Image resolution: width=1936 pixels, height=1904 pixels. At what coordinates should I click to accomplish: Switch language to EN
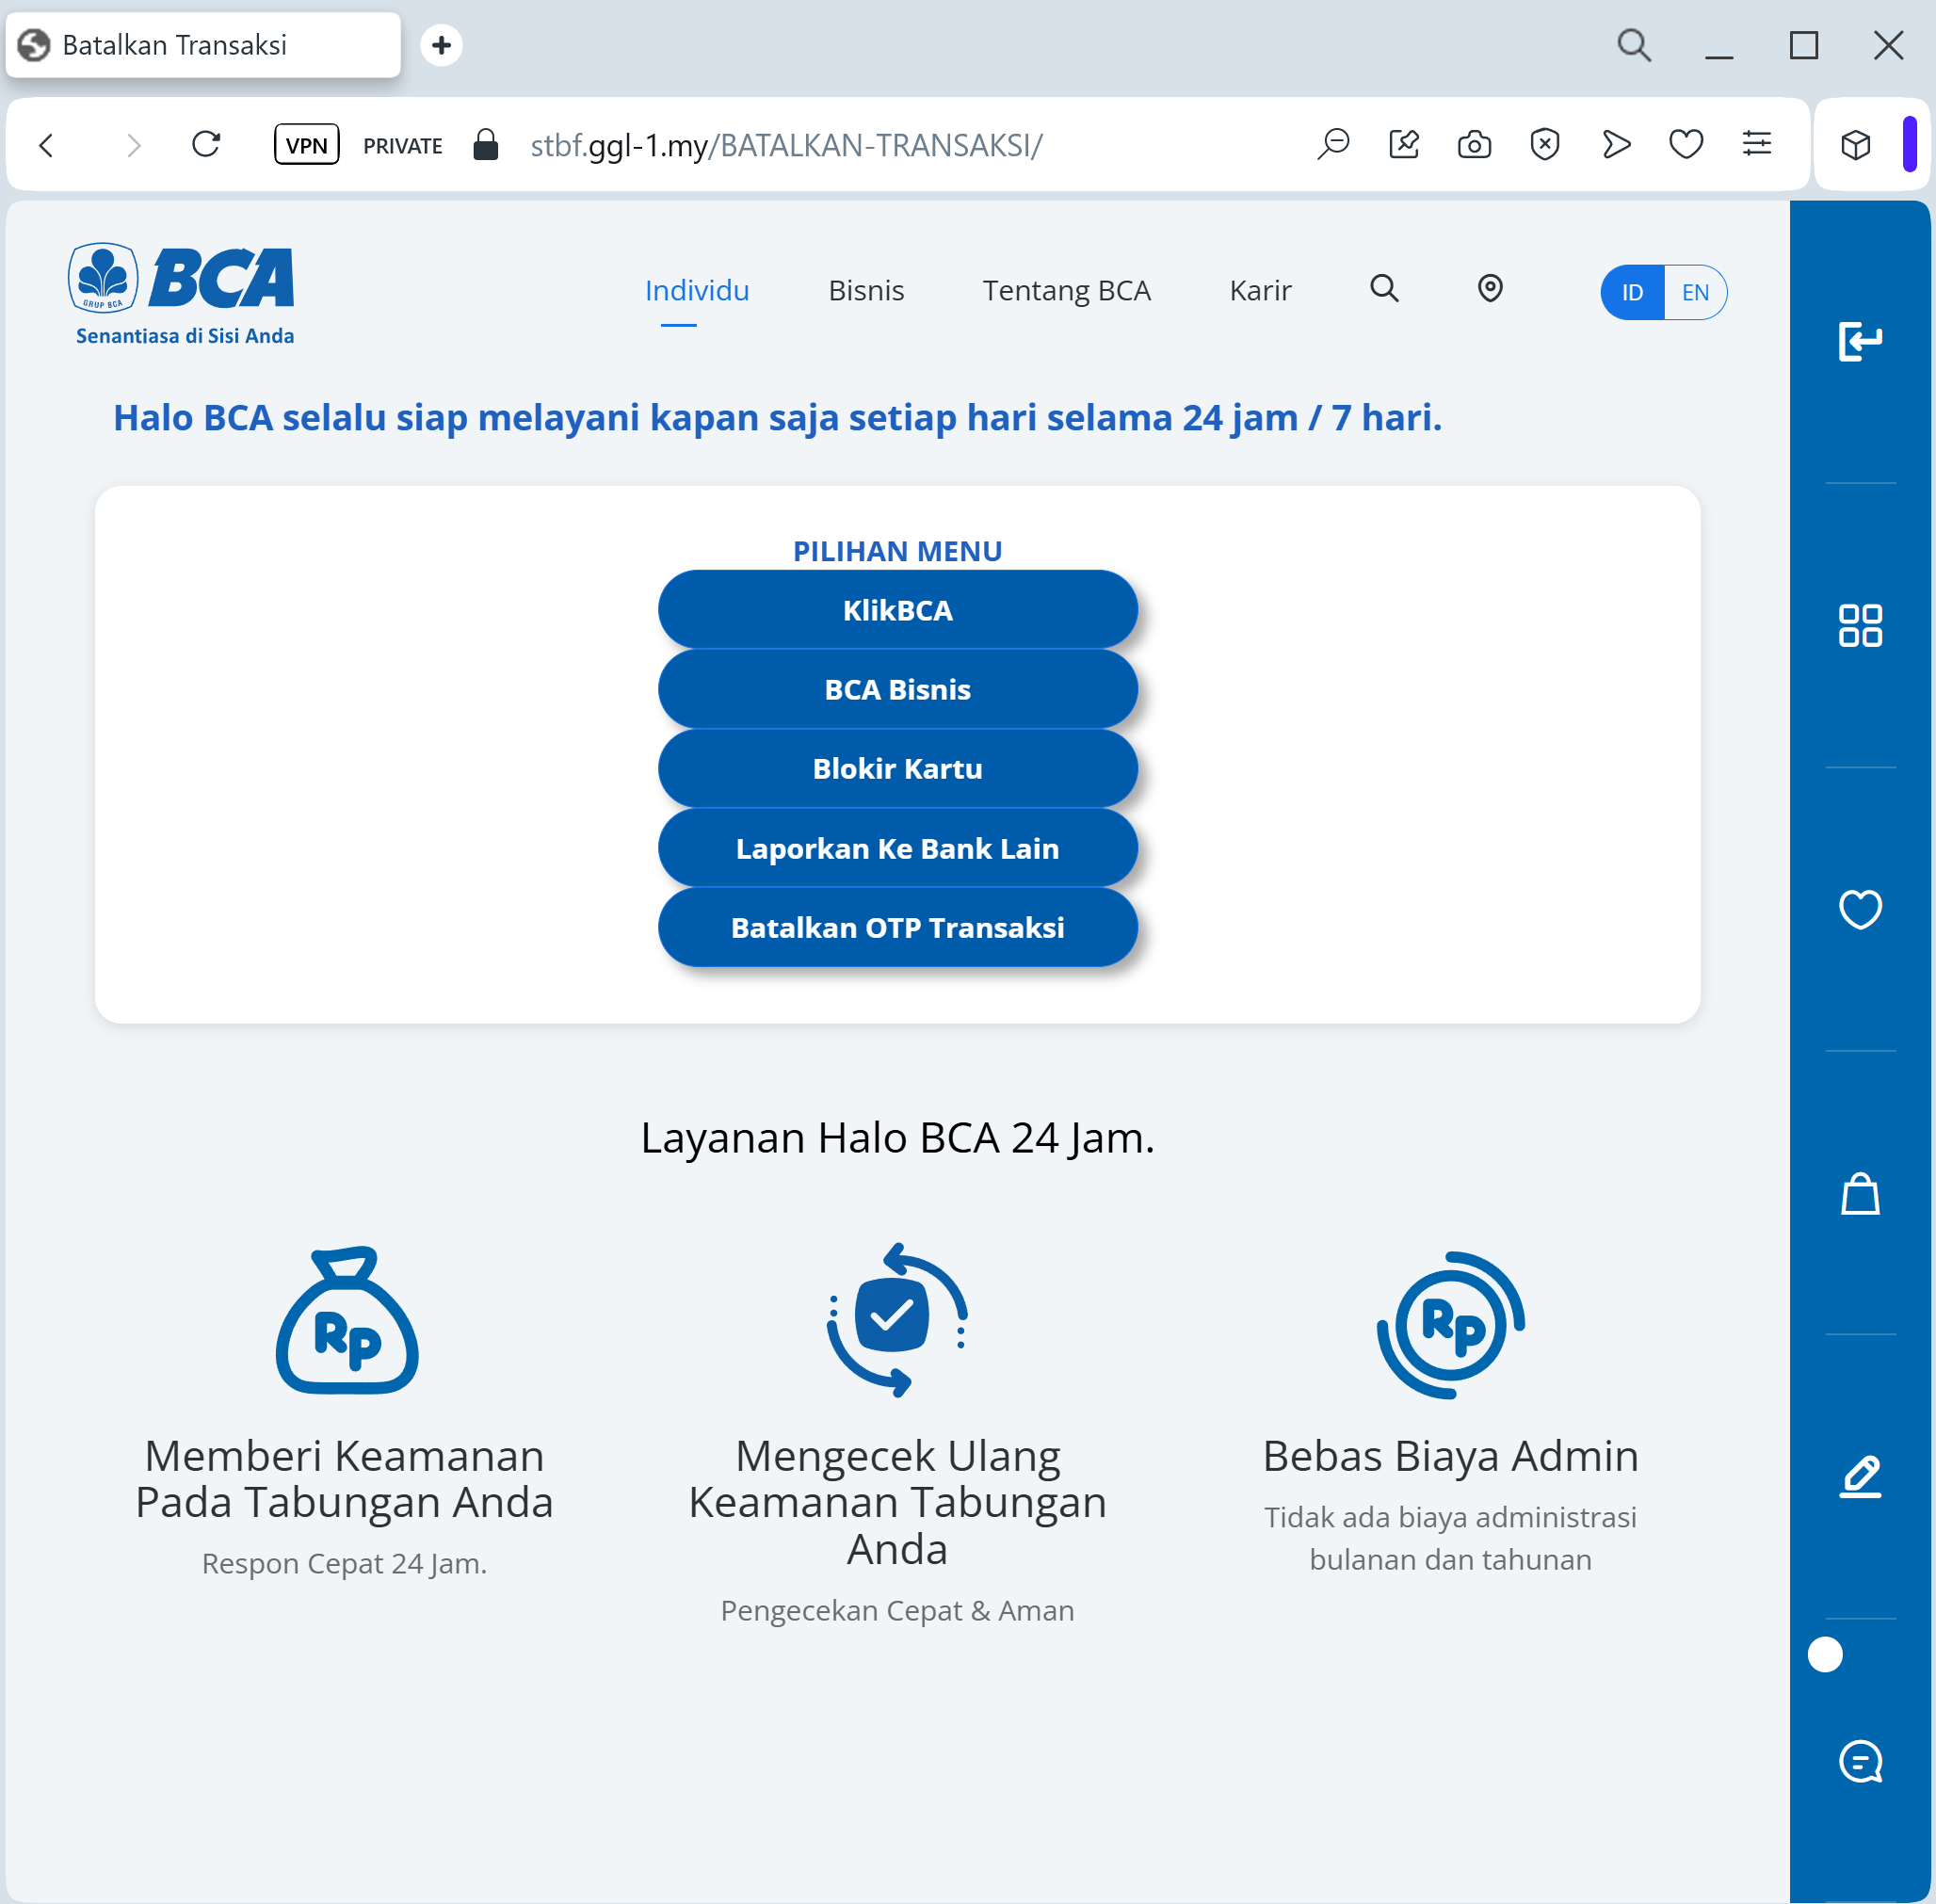click(1695, 293)
